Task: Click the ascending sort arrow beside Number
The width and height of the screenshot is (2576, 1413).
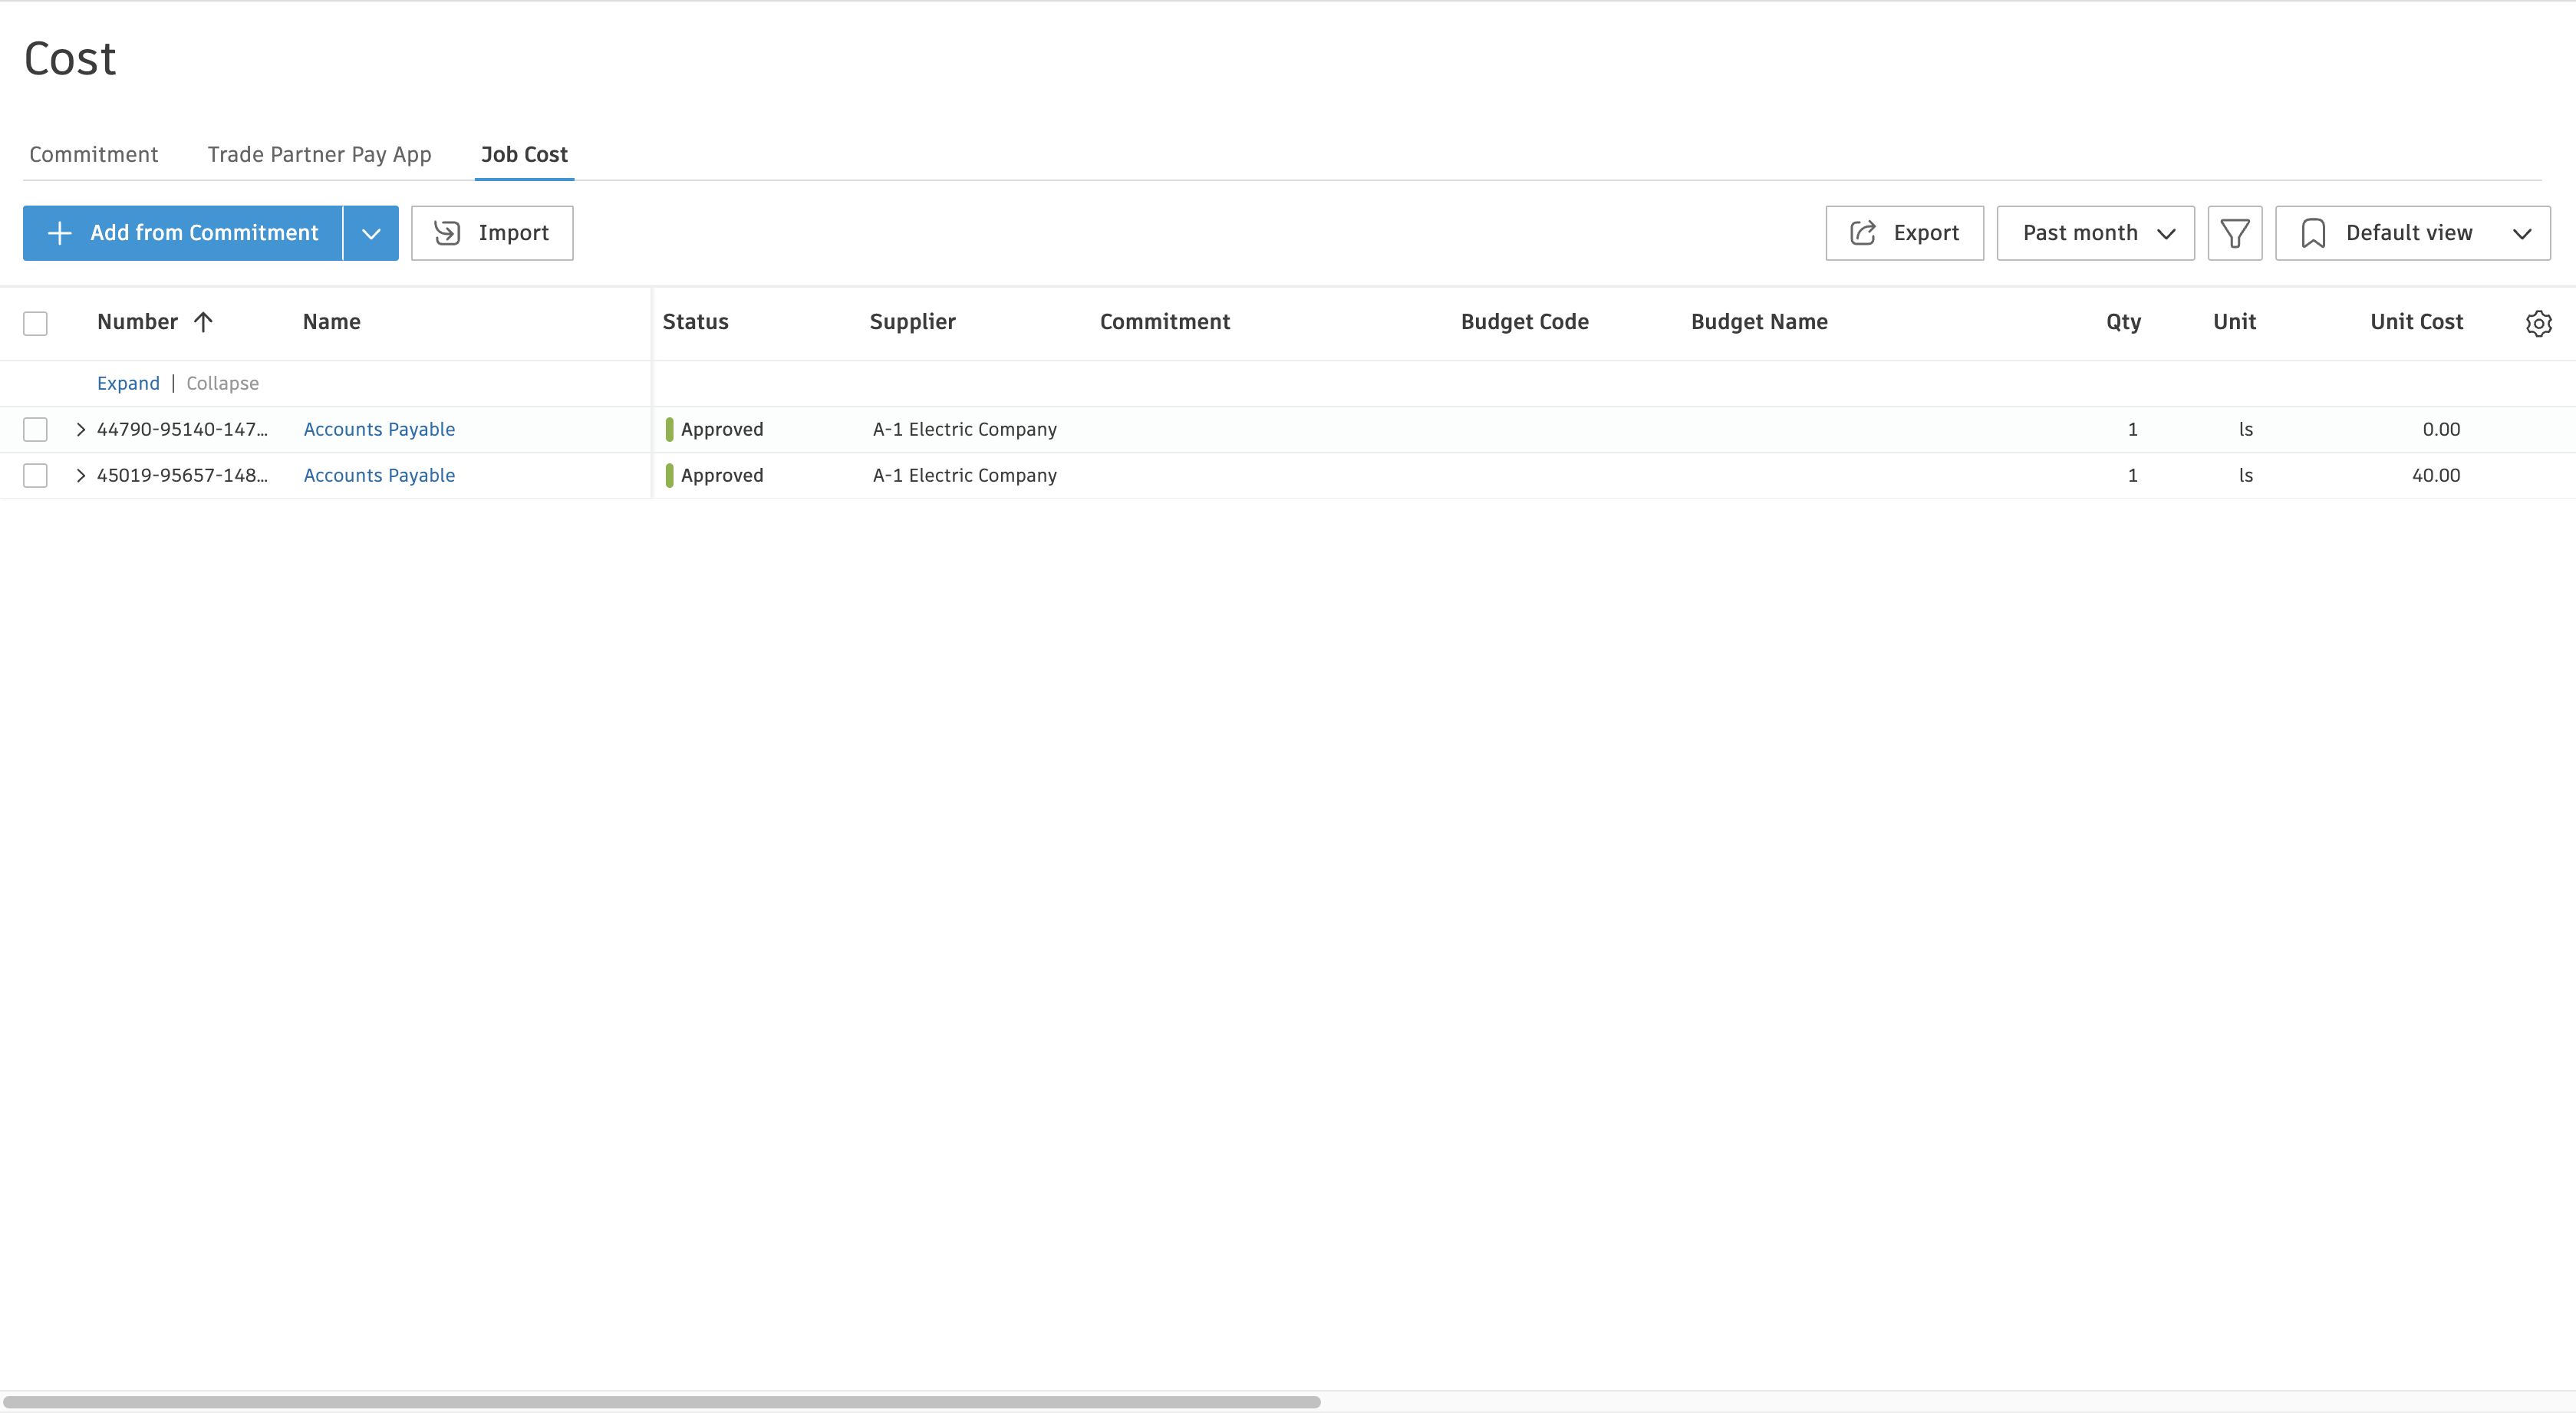Action: 203,322
